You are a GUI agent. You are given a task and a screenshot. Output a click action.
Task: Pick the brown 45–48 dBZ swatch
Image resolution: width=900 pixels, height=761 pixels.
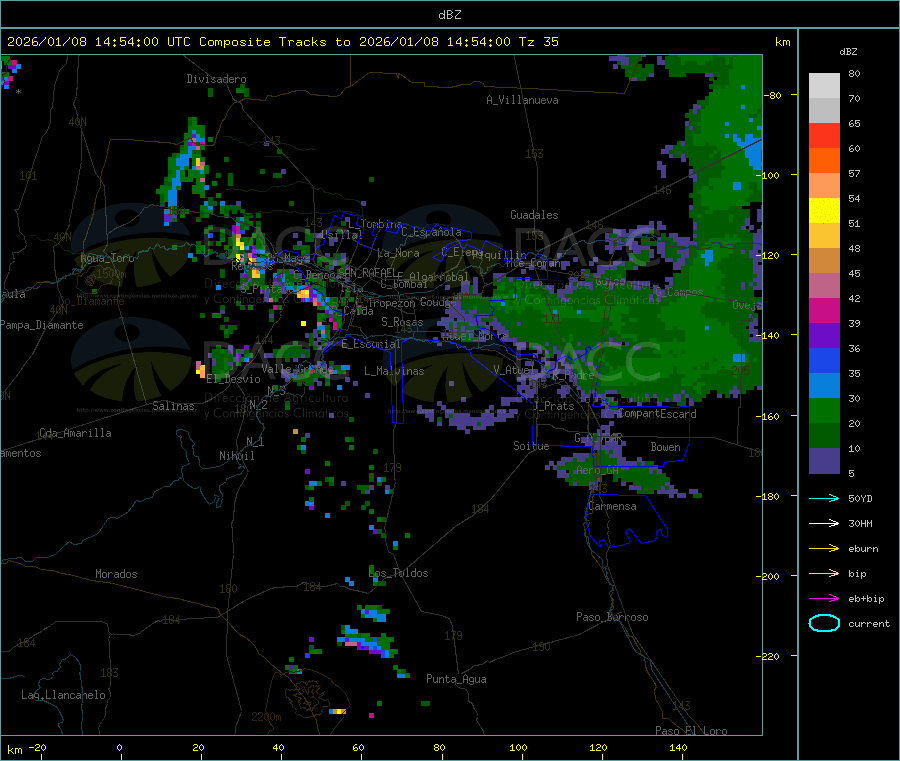click(x=824, y=261)
